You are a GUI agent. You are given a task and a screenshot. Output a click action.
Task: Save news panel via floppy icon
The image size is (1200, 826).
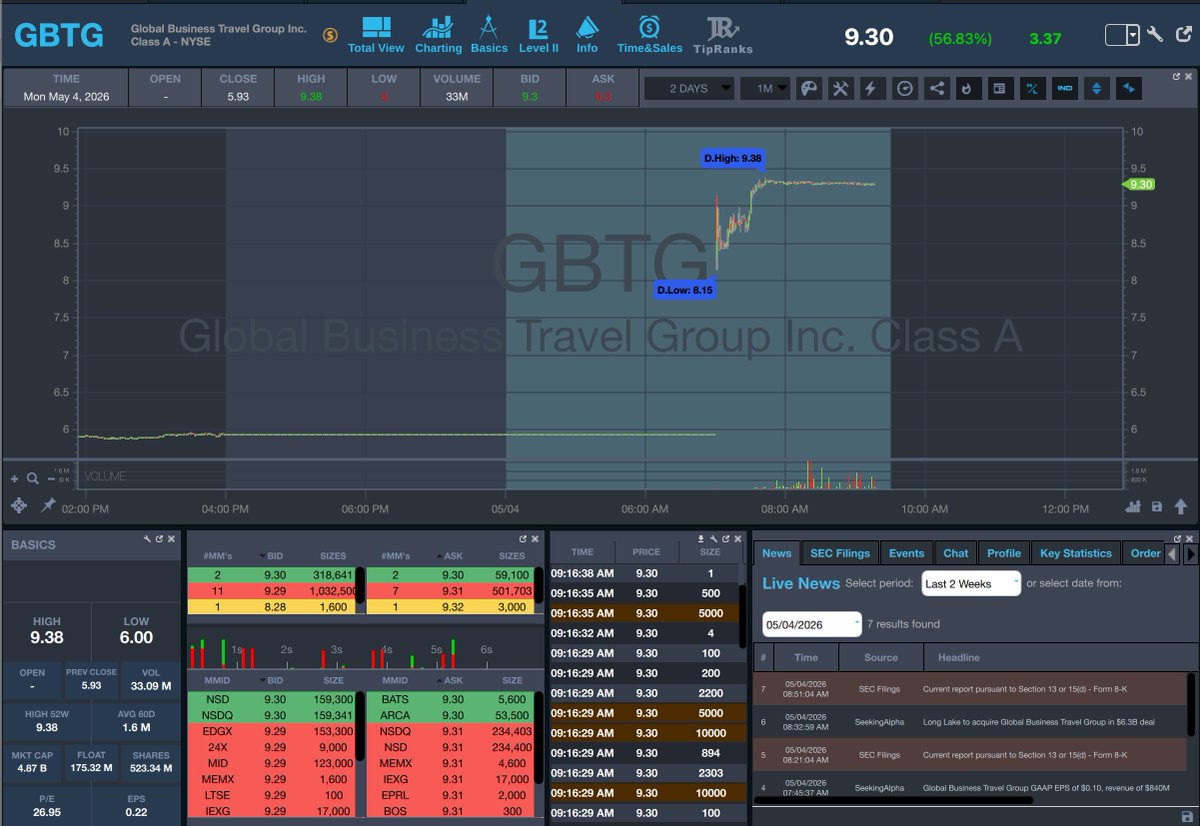[x=1186, y=816]
